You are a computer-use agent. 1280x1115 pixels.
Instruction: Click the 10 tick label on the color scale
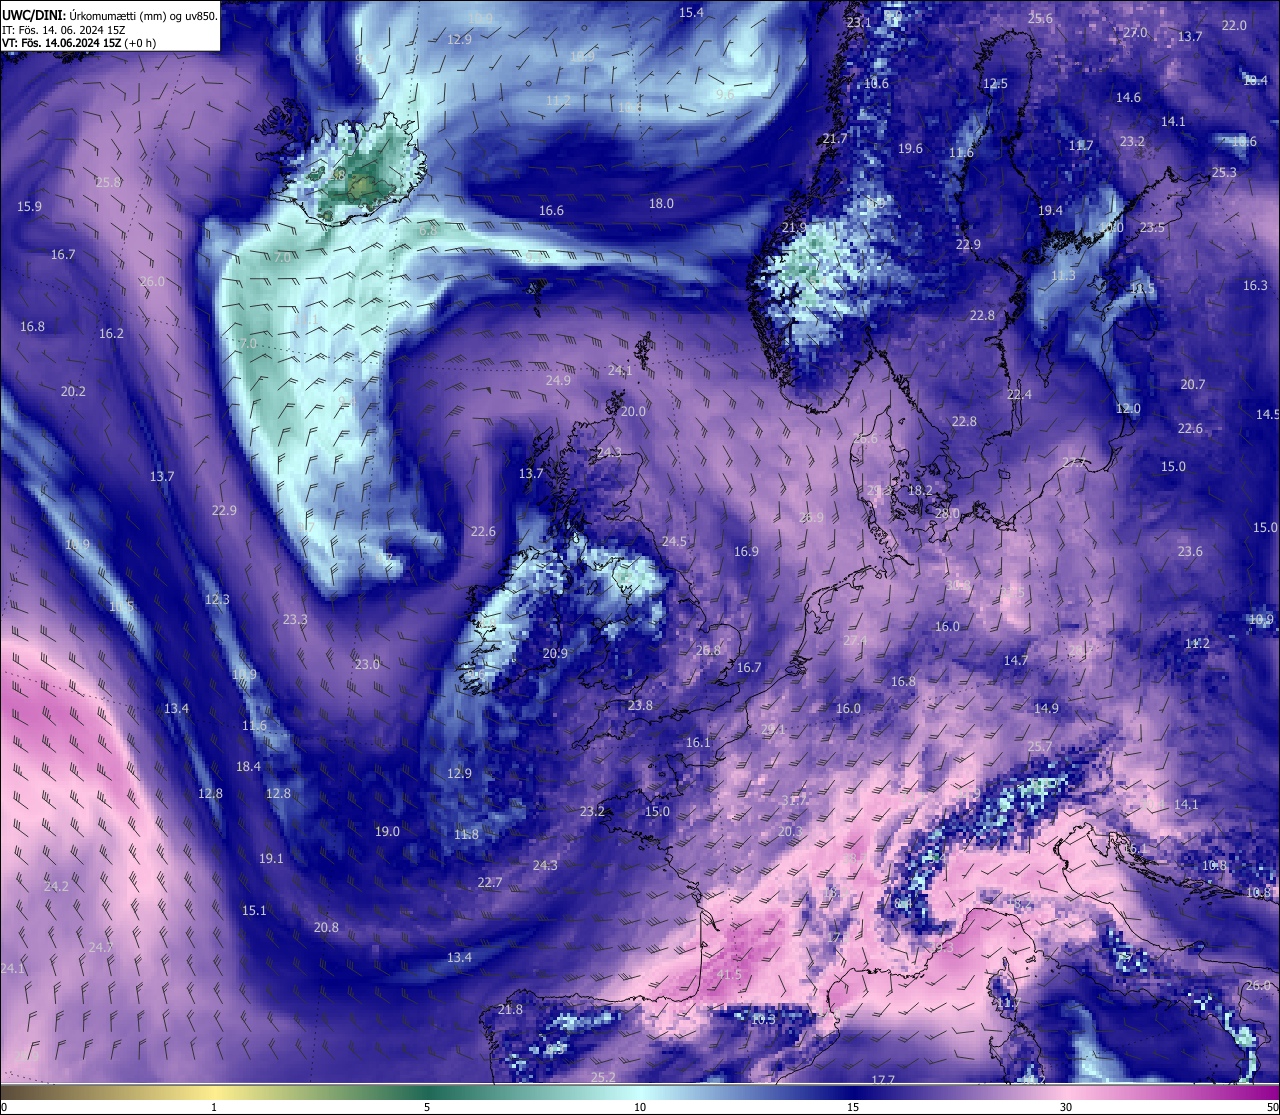(640, 1107)
